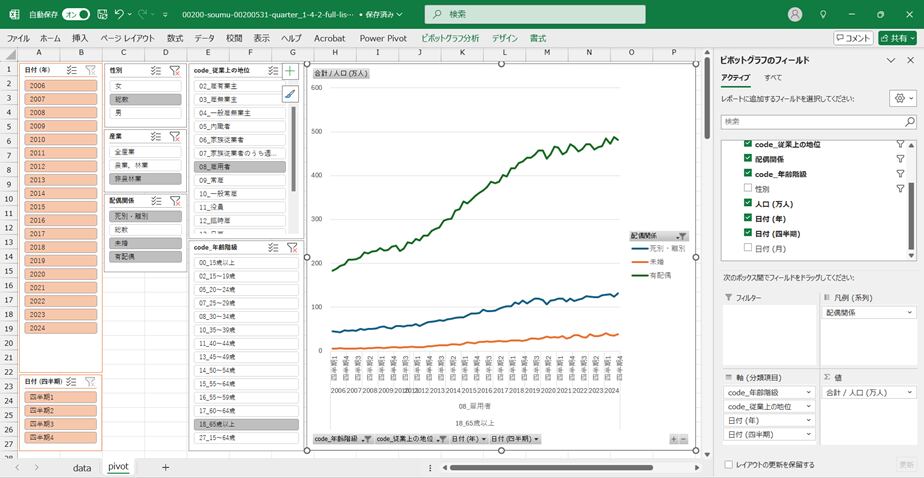Clear filter on 産業 slicer
This screenshot has width=924, height=478.
click(x=174, y=136)
